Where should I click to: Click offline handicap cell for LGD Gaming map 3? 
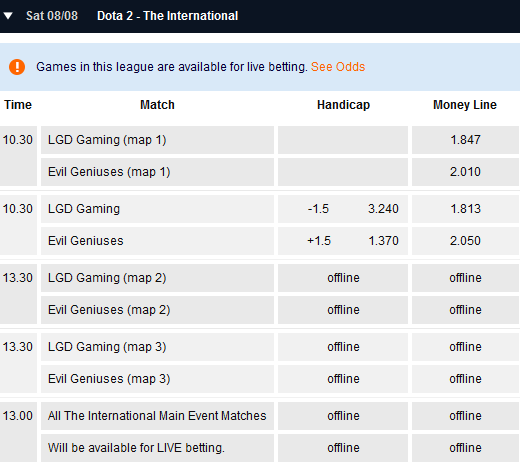(343, 347)
